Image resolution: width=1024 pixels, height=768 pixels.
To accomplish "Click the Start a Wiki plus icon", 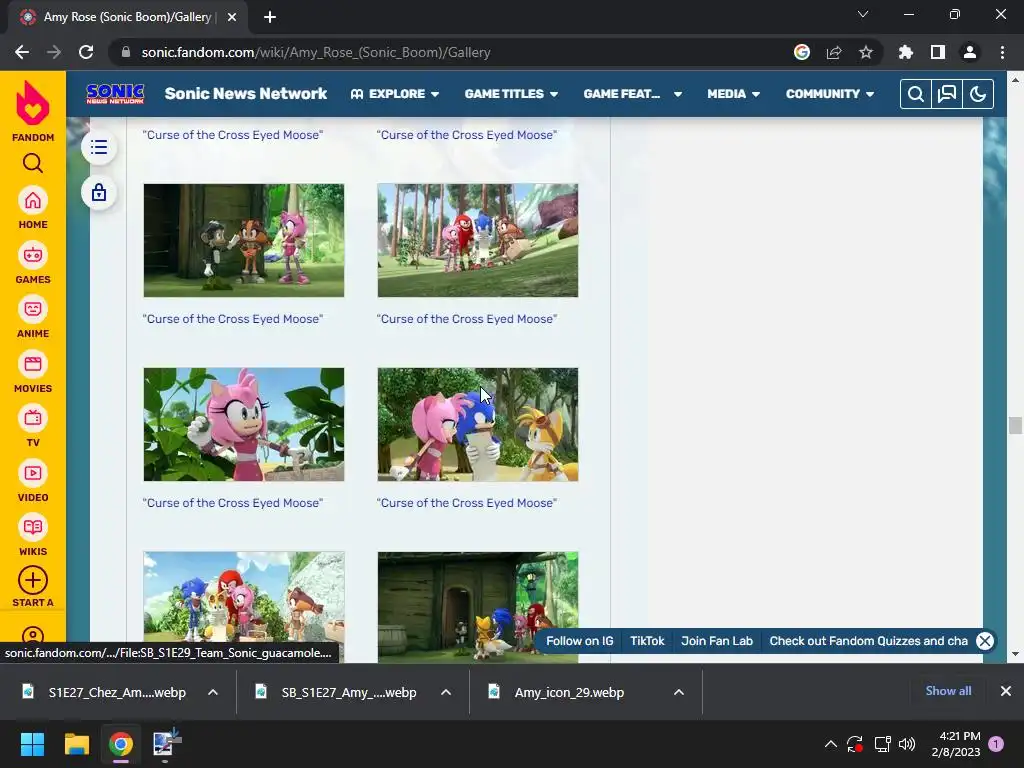I will pyautogui.click(x=33, y=580).
